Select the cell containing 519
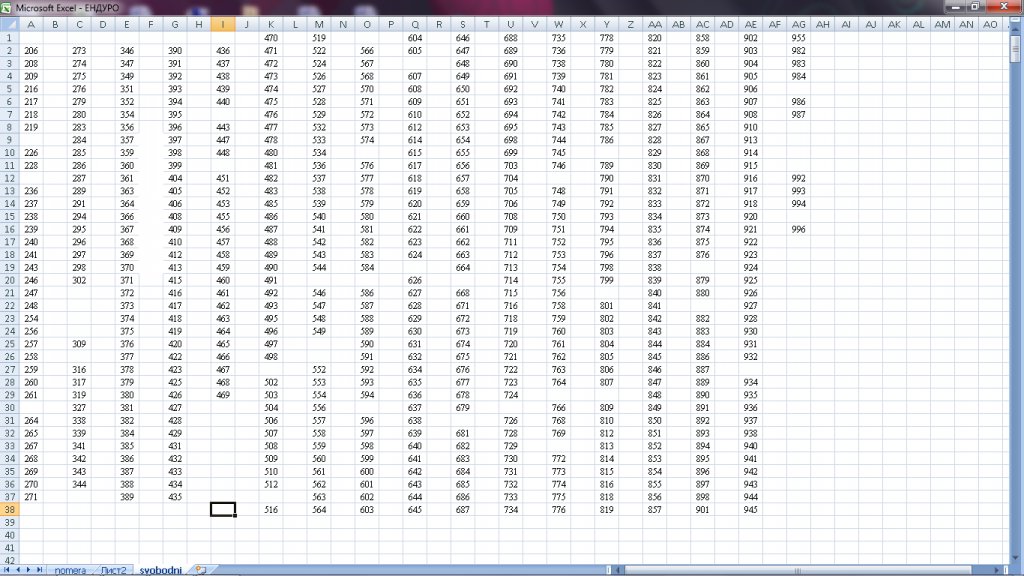Image resolution: width=1024 pixels, height=576 pixels. 319,38
